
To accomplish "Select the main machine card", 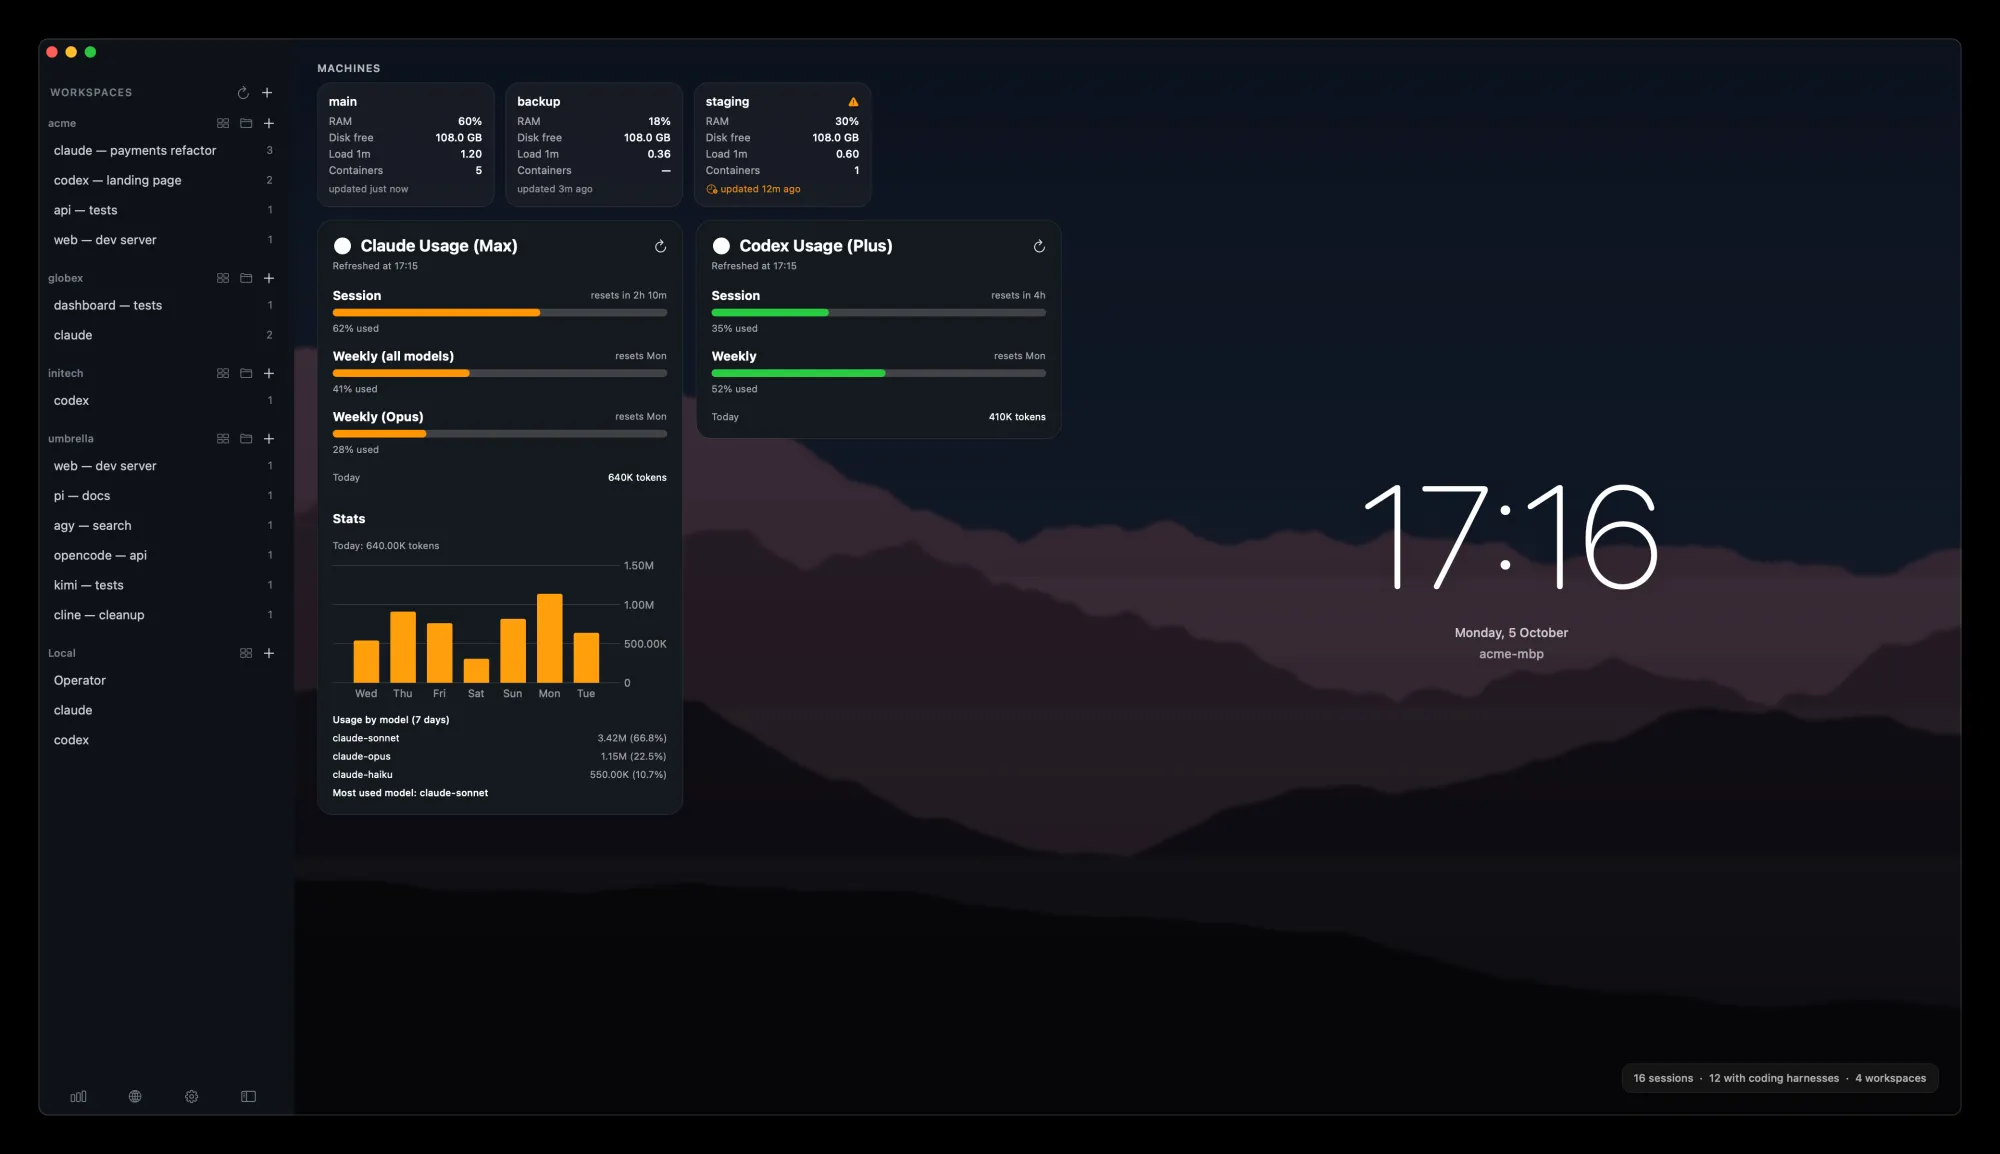I will pos(405,145).
